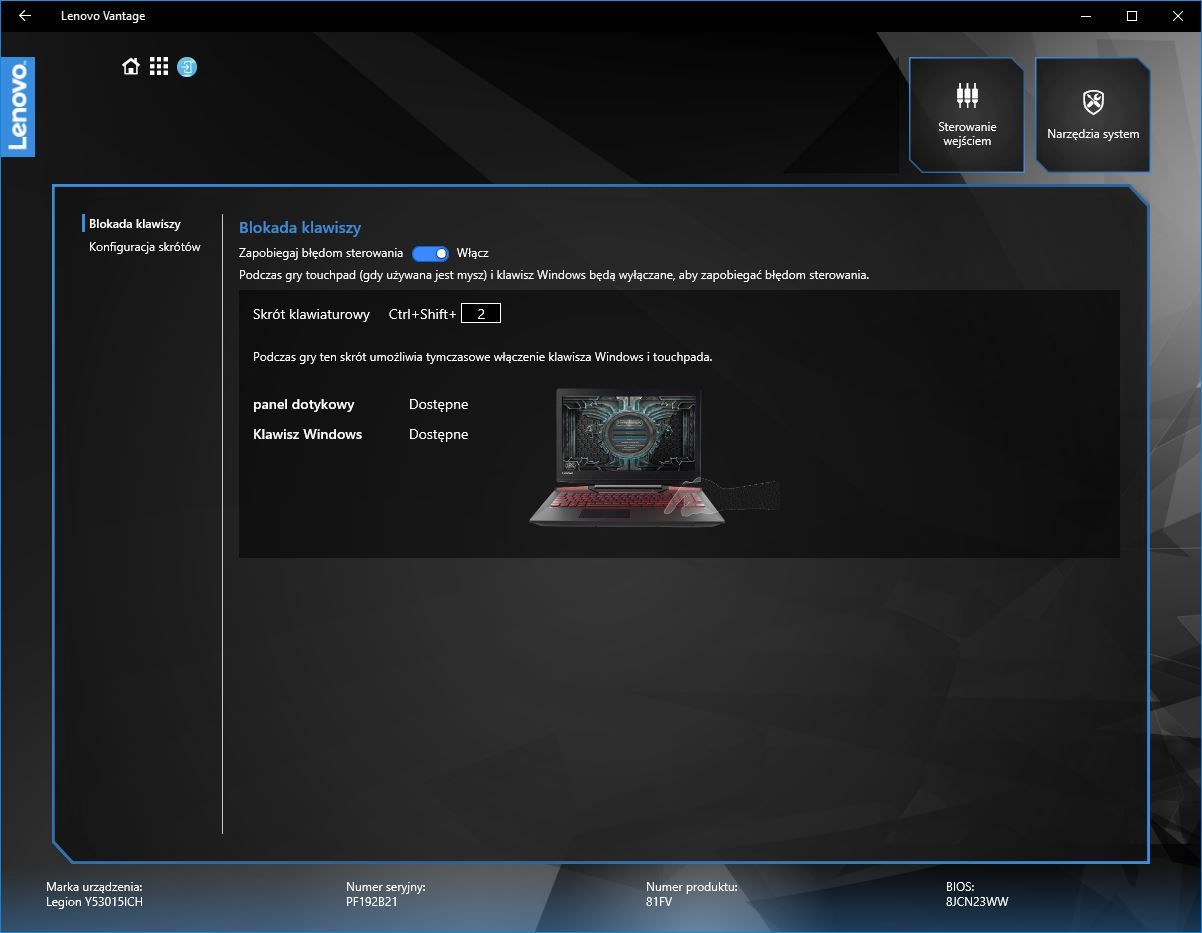Viewport: 1202px width, 933px height.
Task: Click the Lenovo logo in the sidebar
Action: pos(19,105)
